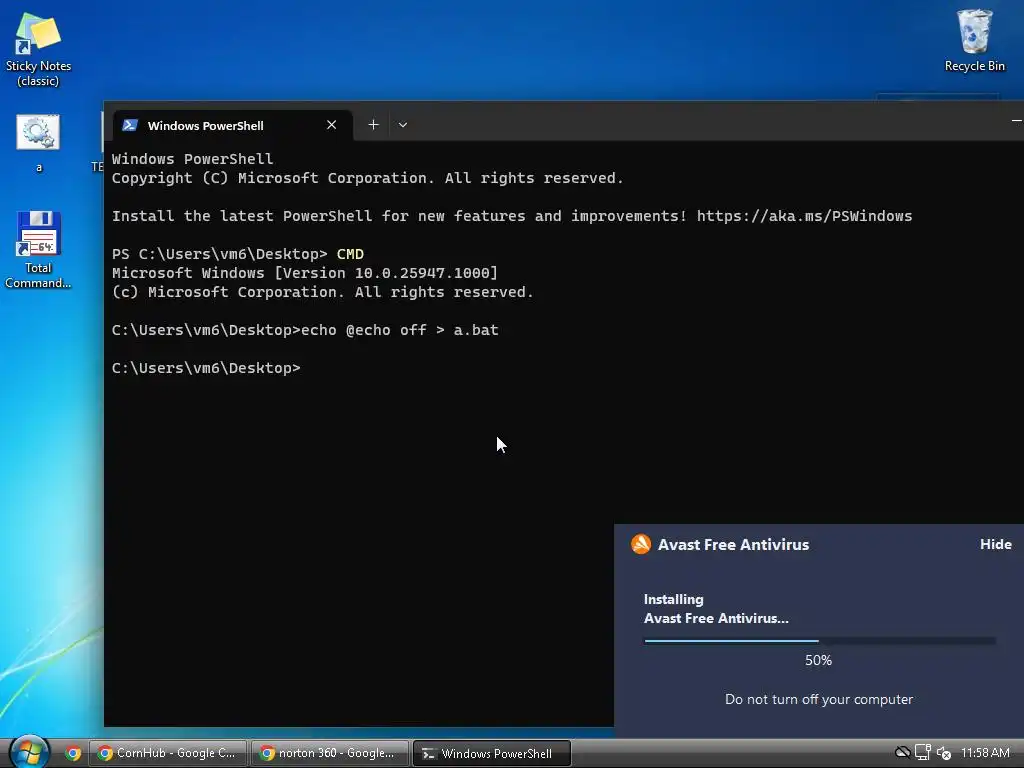Click the 'PS C:\Users\vm6\Desktop> CMD' line
The width and height of the screenshot is (1024, 768).
point(238,254)
